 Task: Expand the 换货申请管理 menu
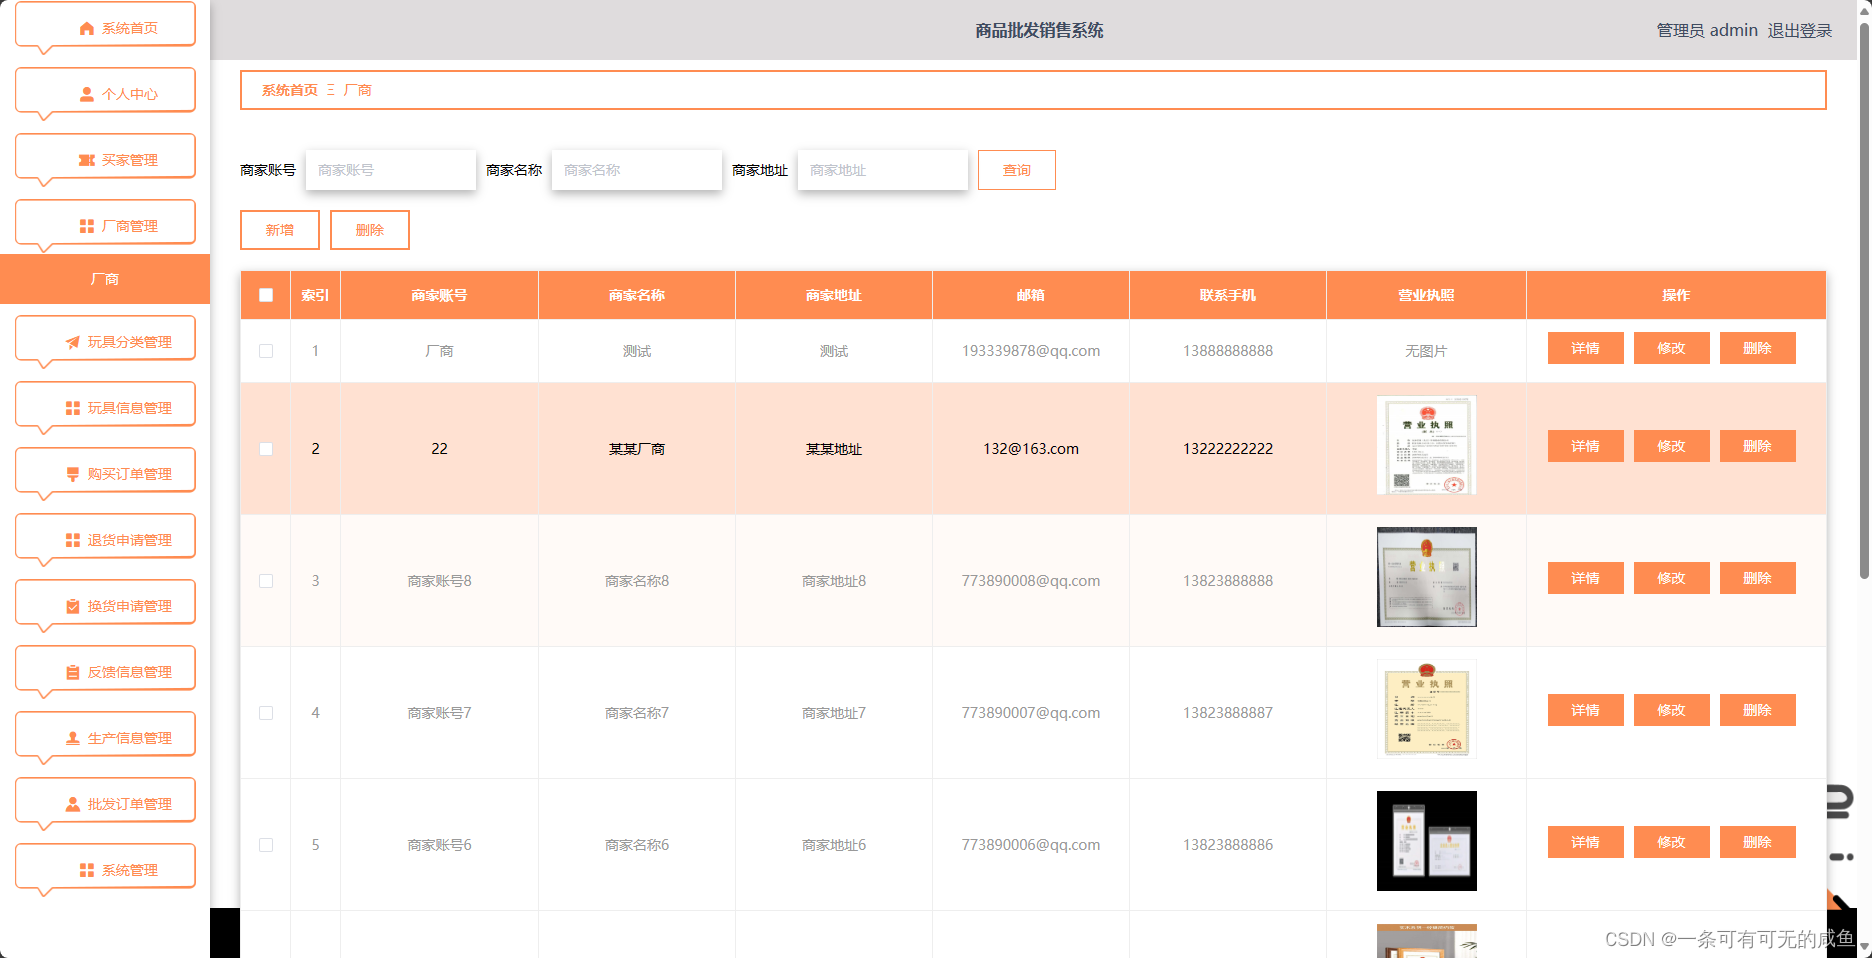coord(105,603)
